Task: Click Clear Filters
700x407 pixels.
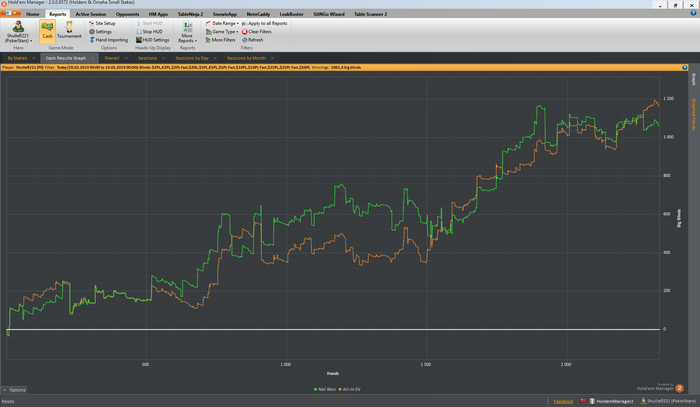Action: [257, 32]
